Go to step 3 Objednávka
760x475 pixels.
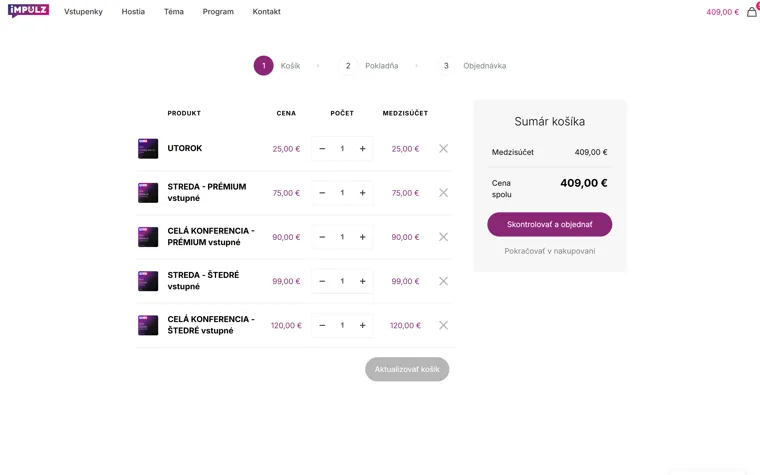tap(472, 66)
